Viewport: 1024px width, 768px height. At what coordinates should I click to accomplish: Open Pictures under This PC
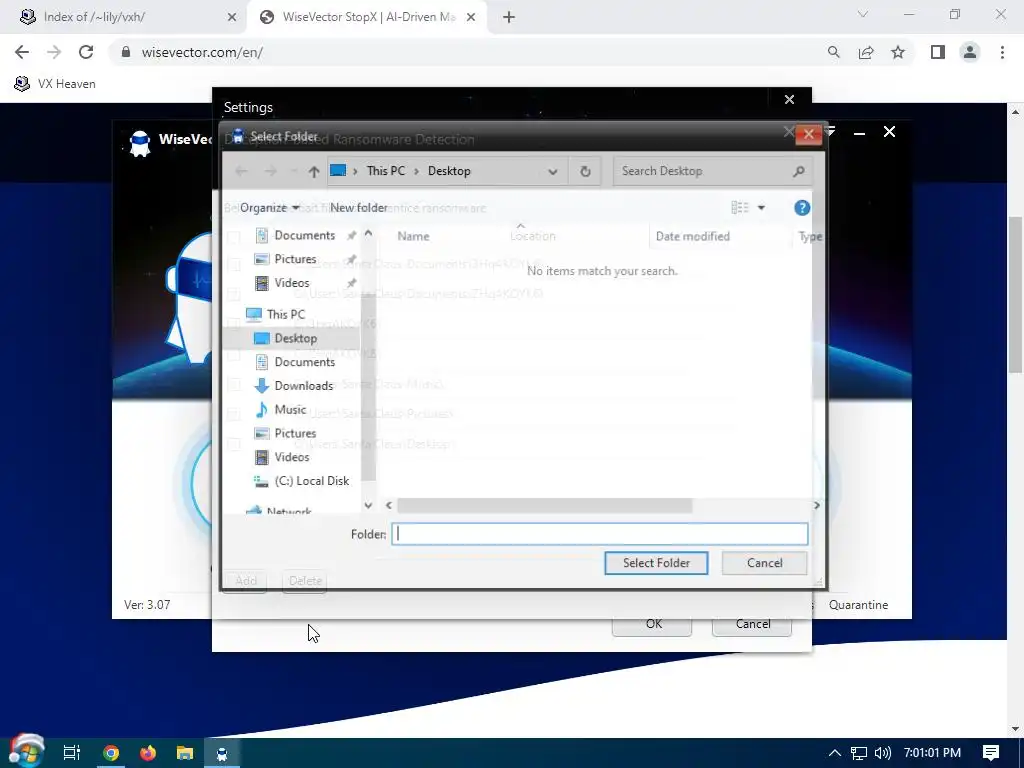pos(295,433)
